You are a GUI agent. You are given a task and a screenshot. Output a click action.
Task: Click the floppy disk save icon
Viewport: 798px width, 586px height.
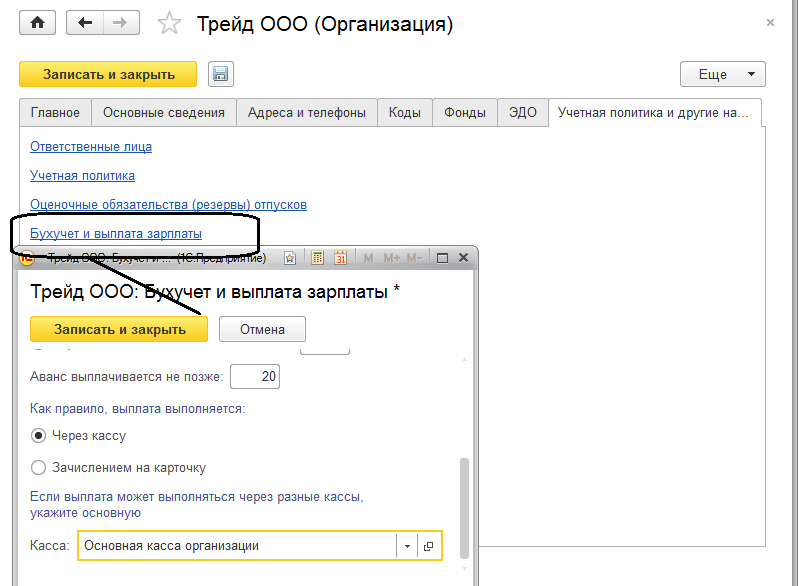tap(220, 74)
